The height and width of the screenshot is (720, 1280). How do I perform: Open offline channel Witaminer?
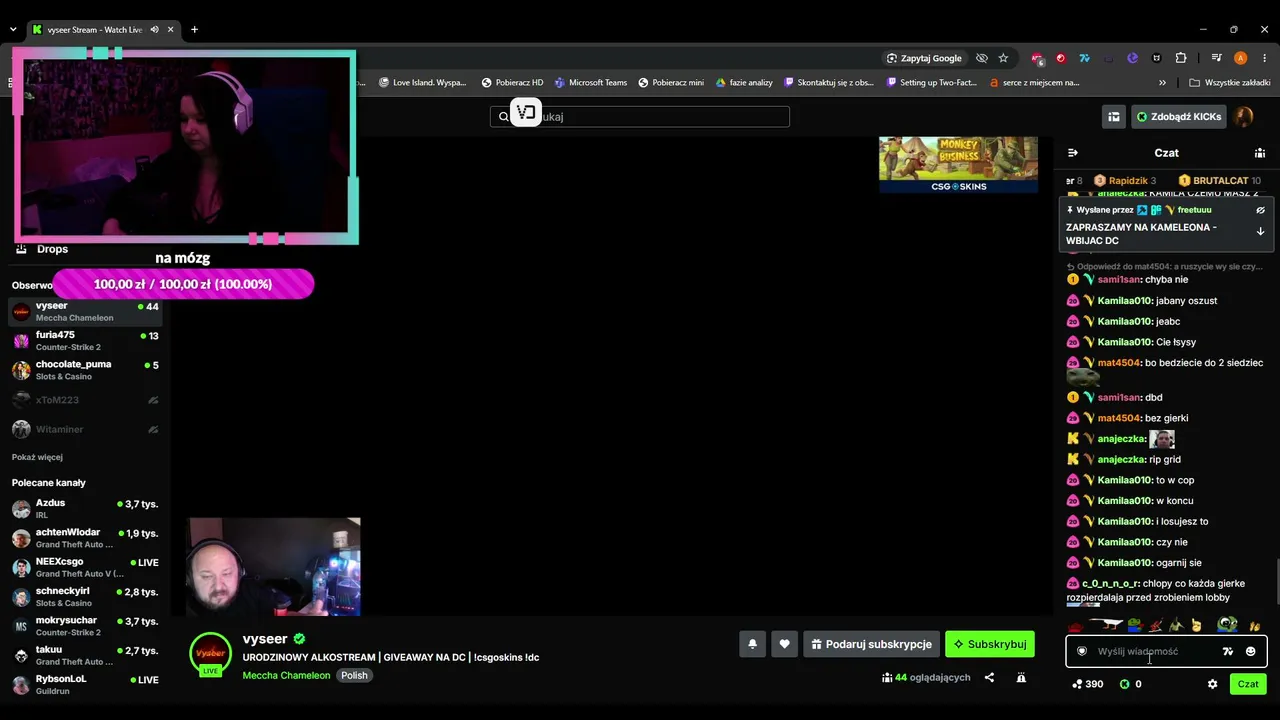85,429
